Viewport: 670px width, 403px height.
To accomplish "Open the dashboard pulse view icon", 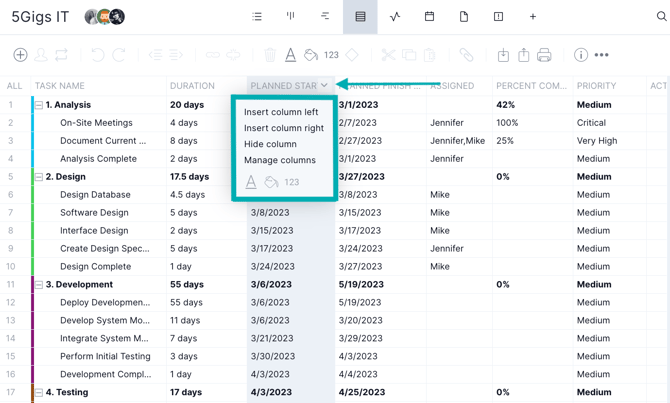I will (x=395, y=17).
